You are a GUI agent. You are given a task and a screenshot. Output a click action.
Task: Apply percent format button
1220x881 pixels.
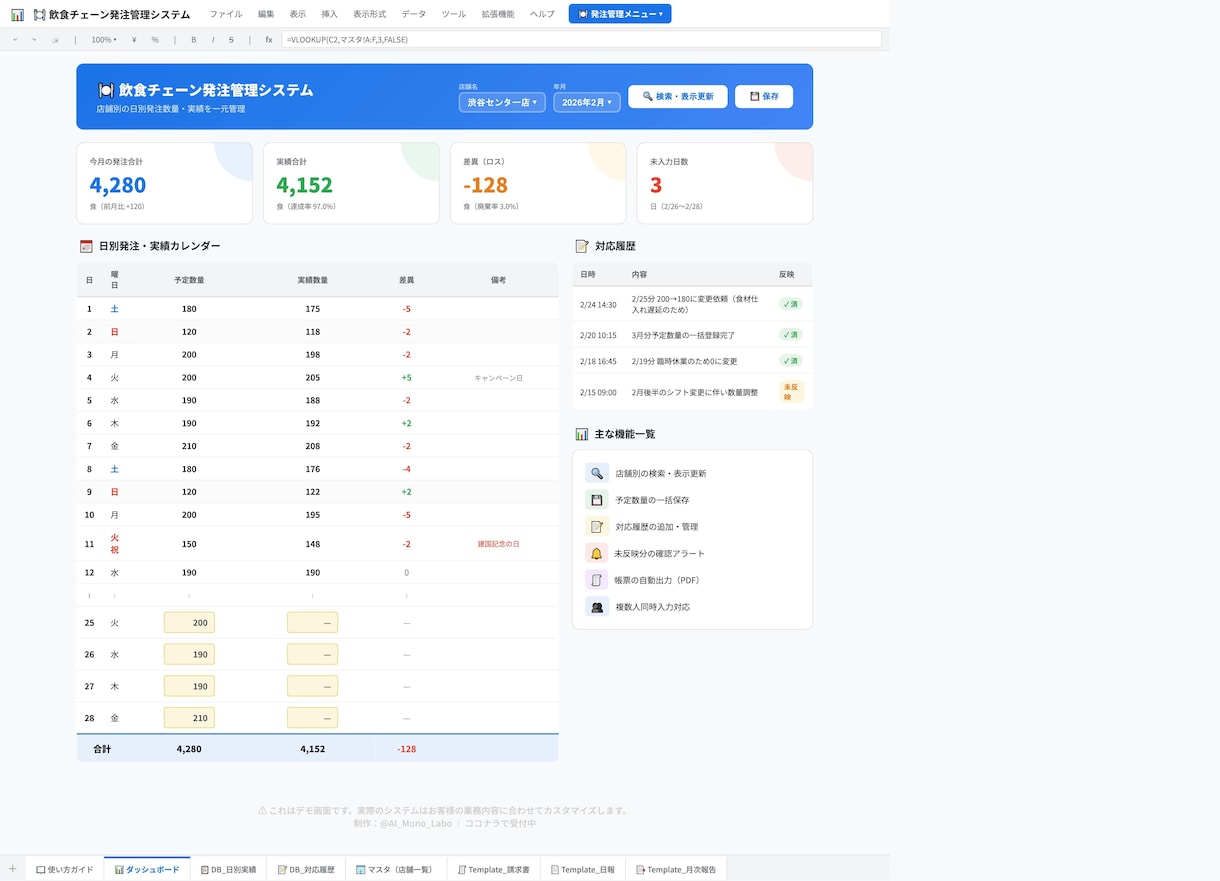155,40
